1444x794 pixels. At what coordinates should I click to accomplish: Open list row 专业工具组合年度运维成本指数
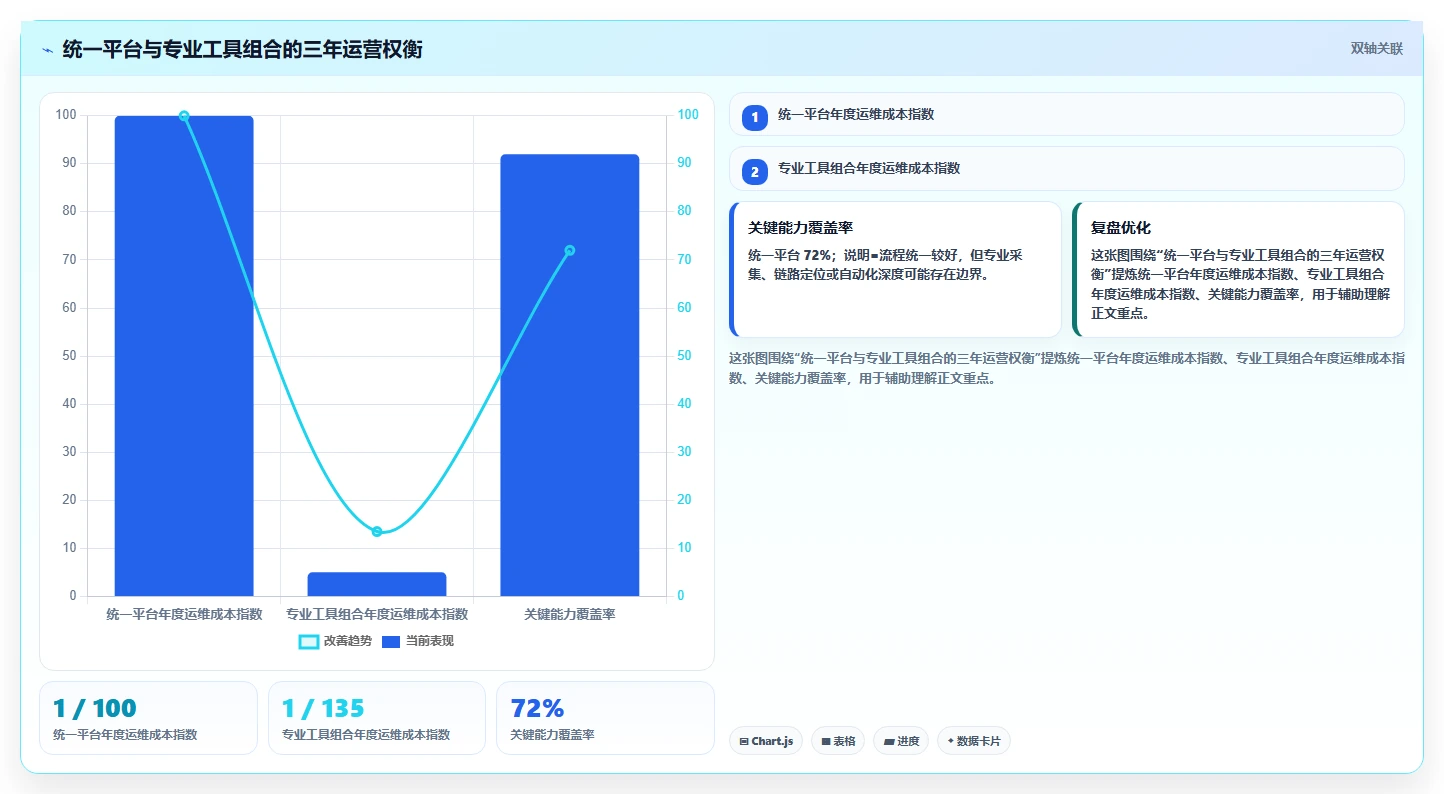[x=1067, y=168]
